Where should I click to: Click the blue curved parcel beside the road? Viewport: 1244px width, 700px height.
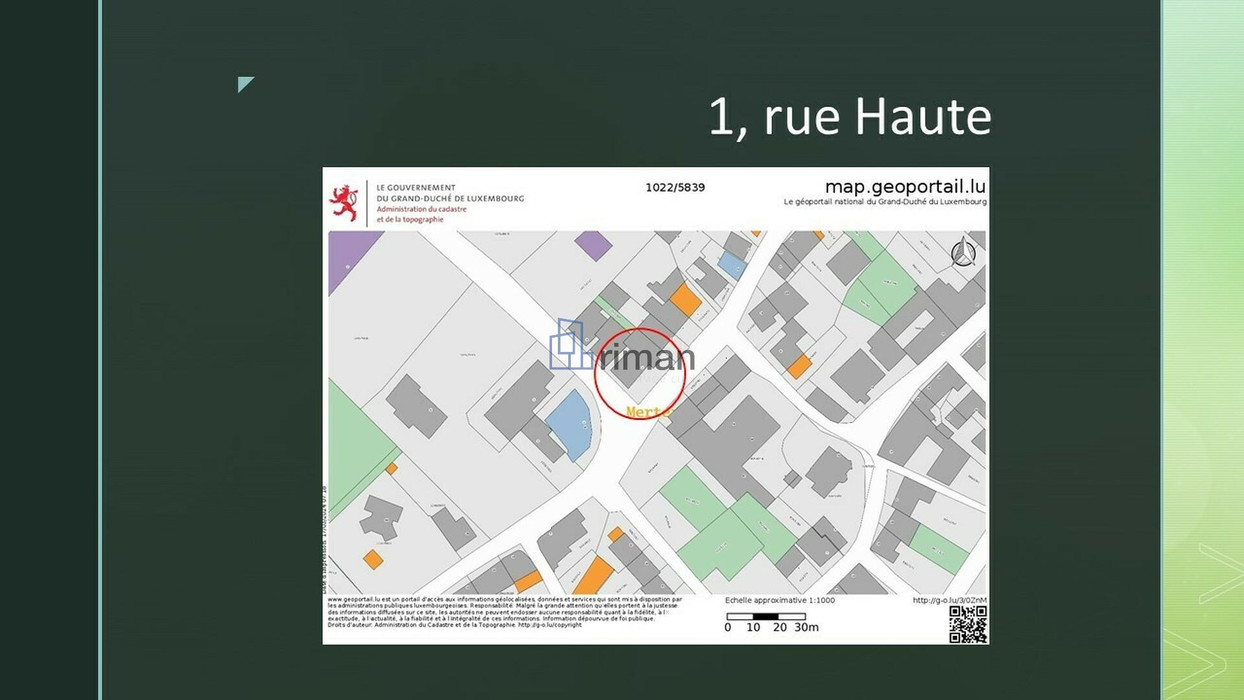[x=569, y=423]
